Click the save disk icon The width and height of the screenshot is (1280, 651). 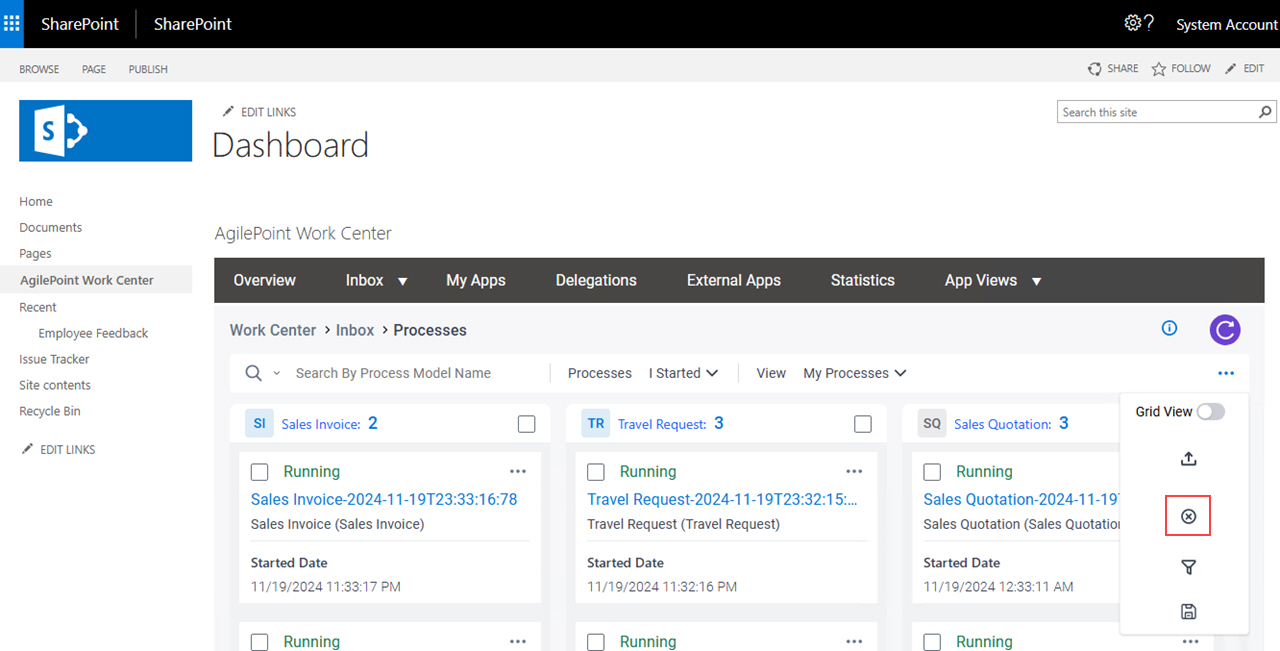(x=1188, y=611)
